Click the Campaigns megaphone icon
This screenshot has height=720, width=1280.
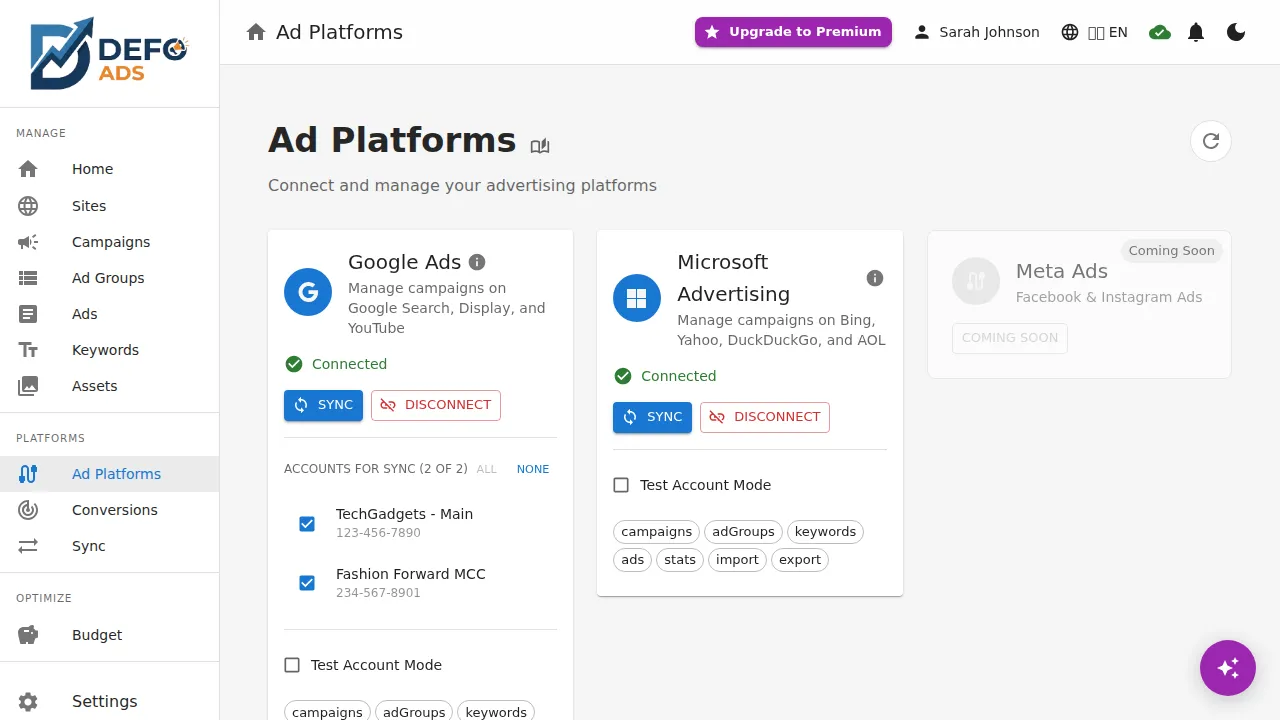28,242
